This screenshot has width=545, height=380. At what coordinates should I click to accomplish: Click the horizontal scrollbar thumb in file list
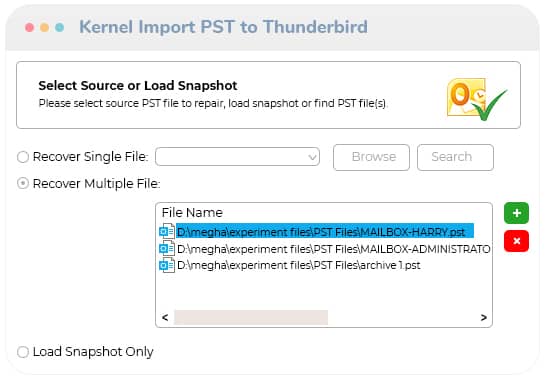pos(251,317)
